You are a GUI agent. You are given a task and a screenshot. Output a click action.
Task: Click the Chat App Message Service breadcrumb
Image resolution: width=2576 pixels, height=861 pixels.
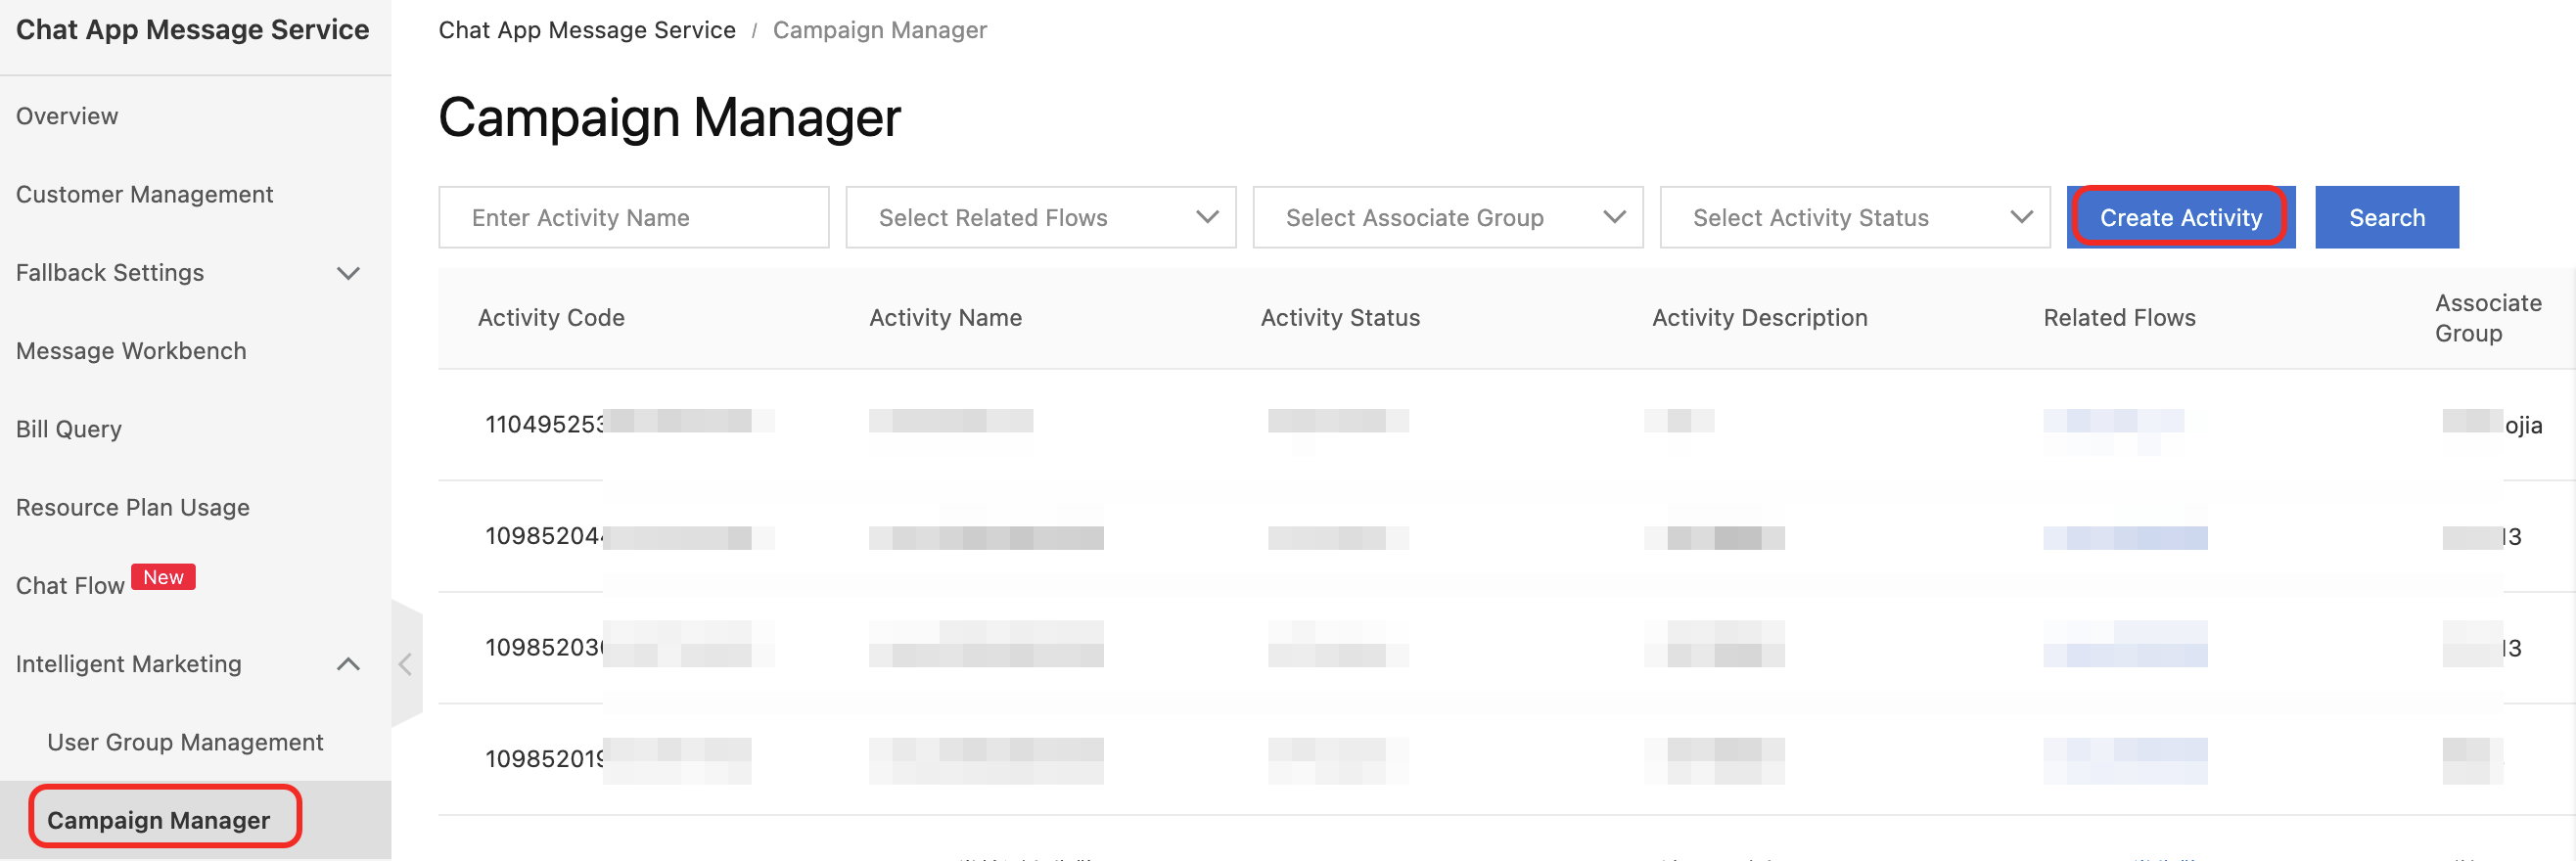click(587, 30)
